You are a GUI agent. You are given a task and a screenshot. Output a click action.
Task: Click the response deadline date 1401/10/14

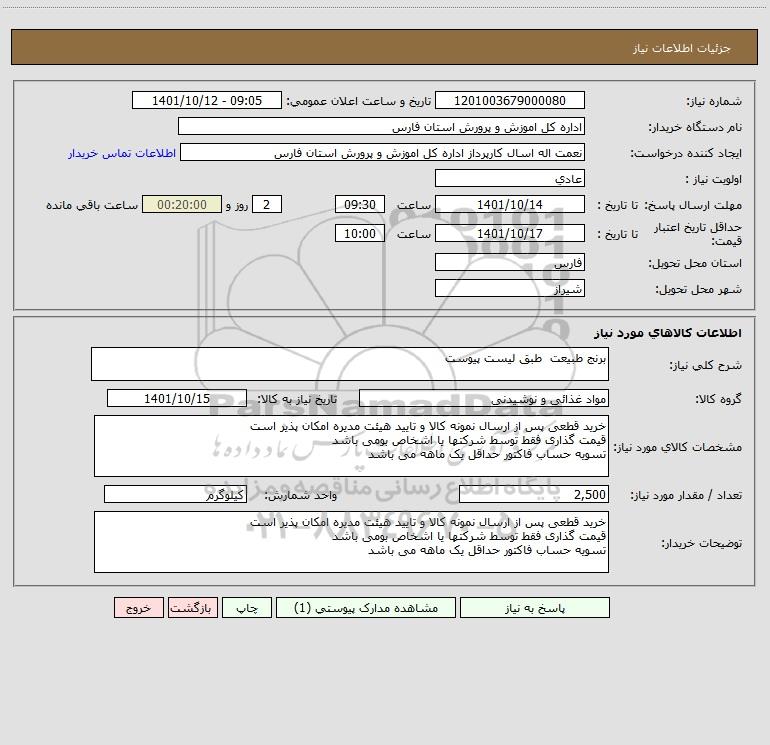510,204
